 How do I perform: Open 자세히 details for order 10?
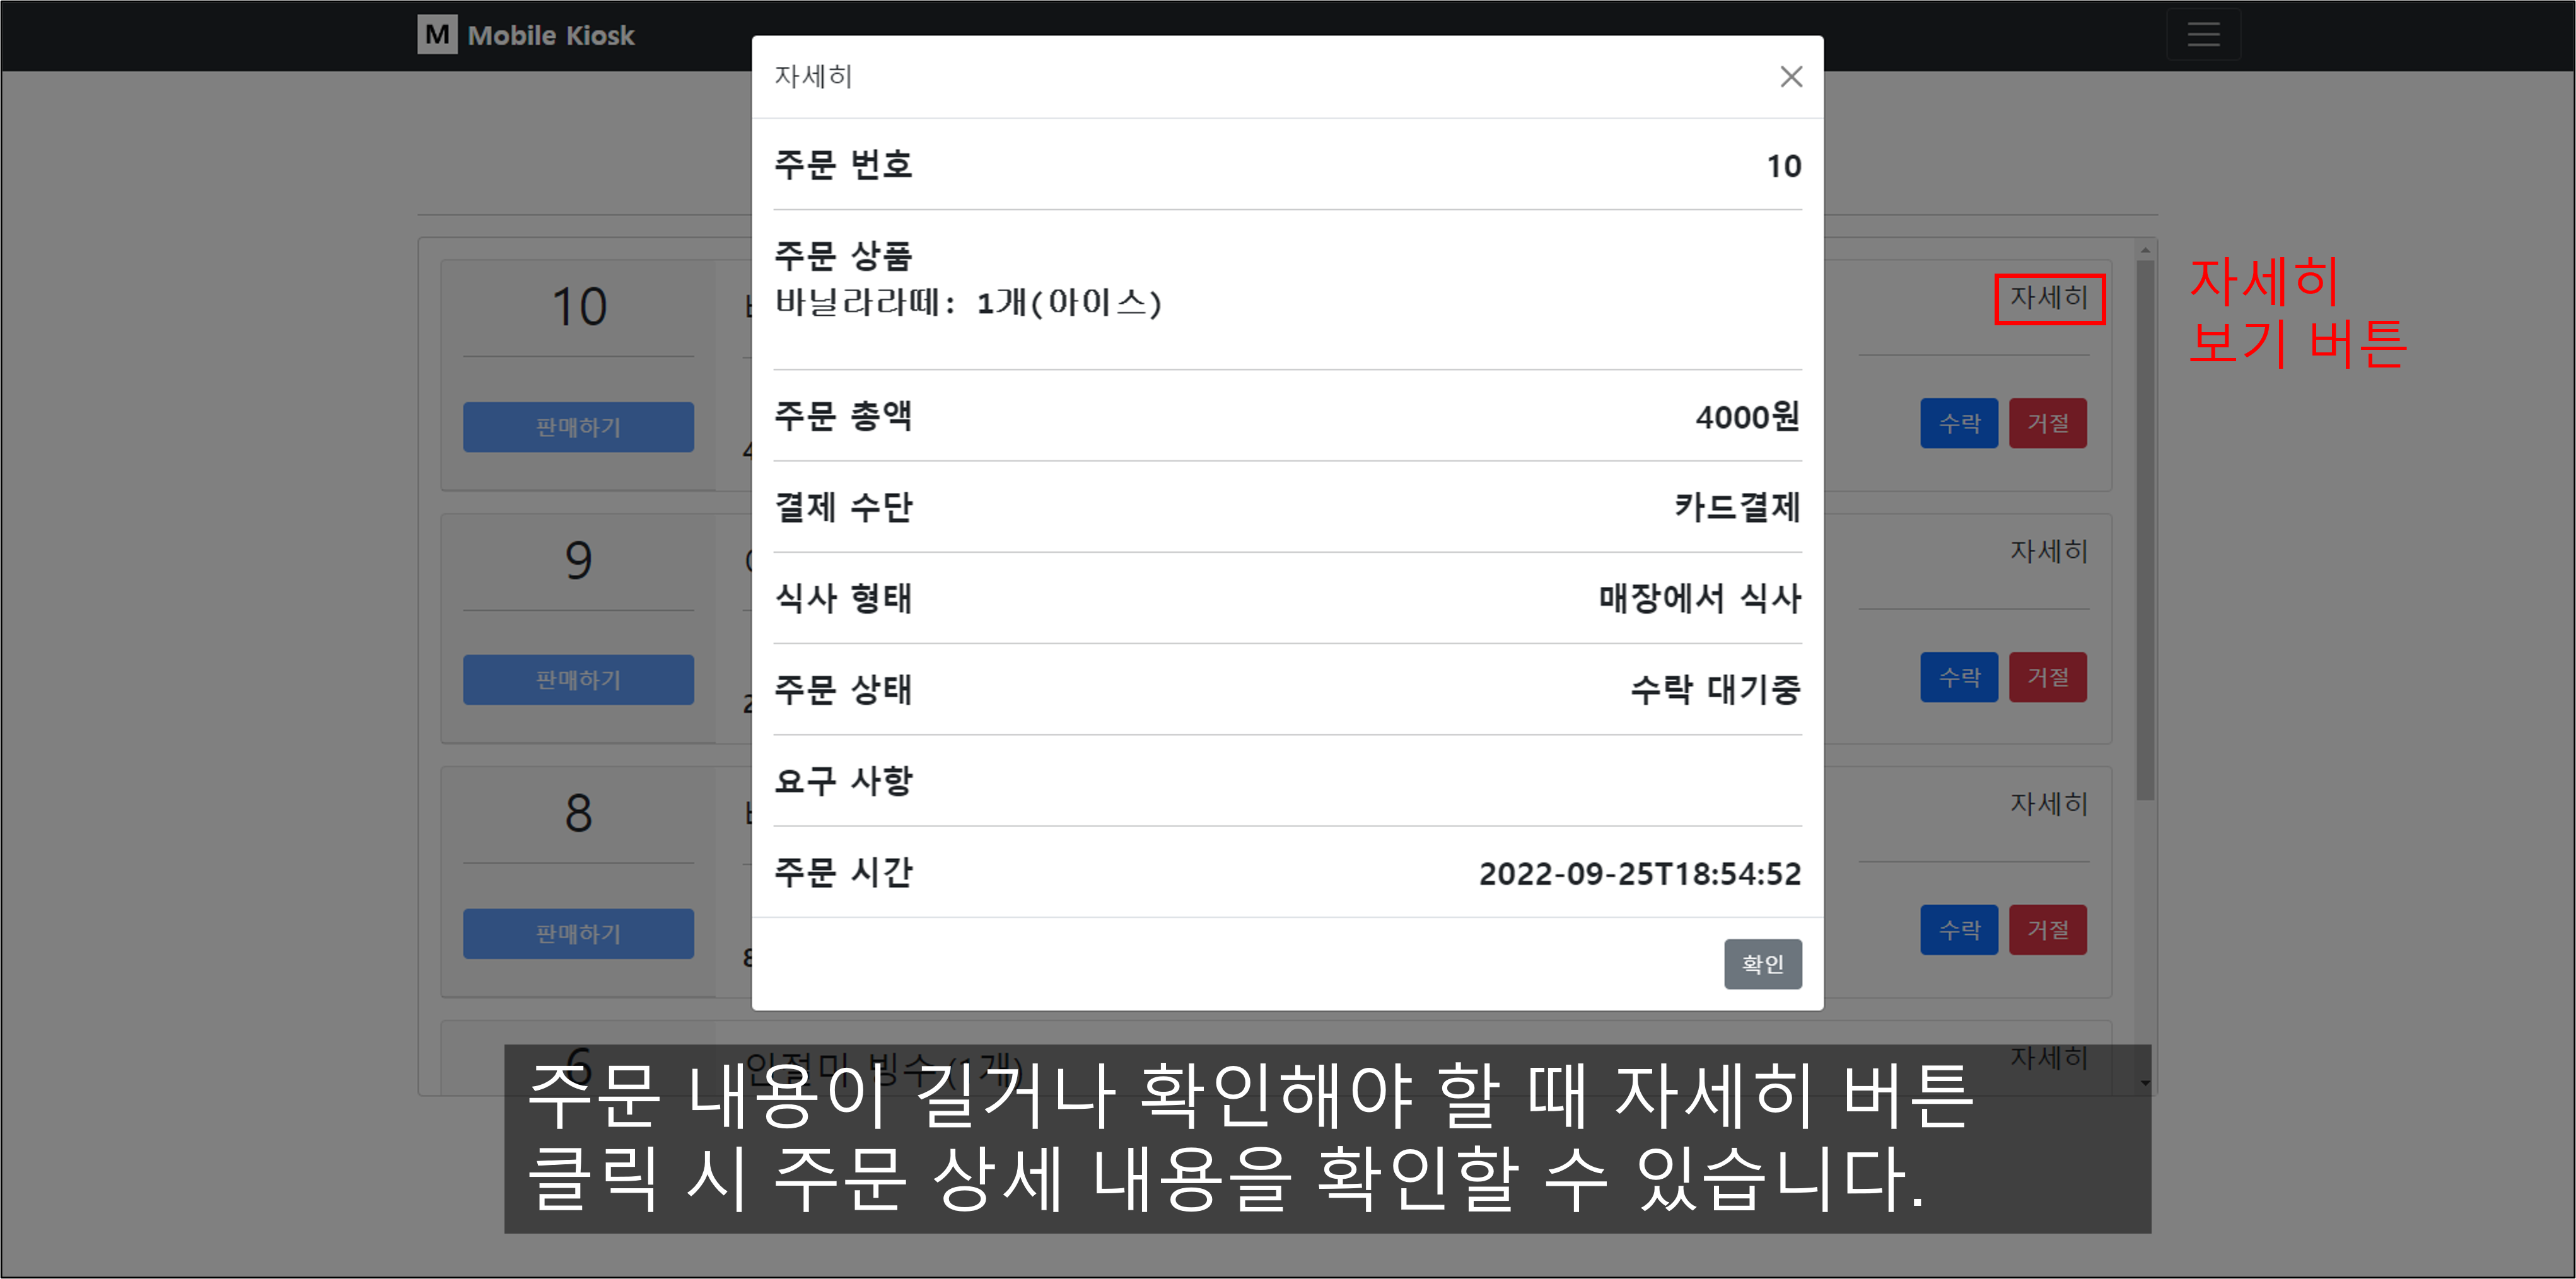(2049, 298)
